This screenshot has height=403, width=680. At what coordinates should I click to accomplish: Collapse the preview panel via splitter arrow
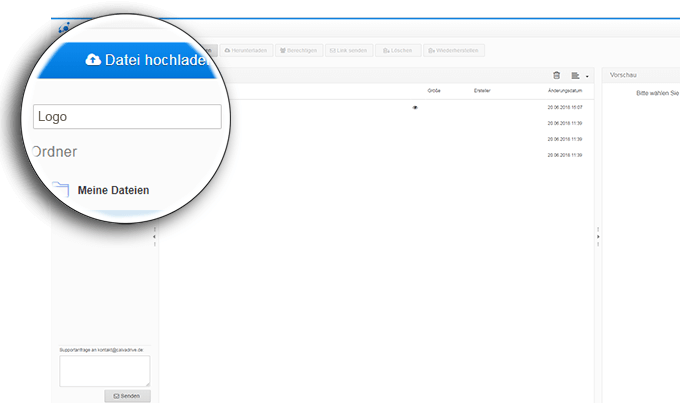coord(598,236)
